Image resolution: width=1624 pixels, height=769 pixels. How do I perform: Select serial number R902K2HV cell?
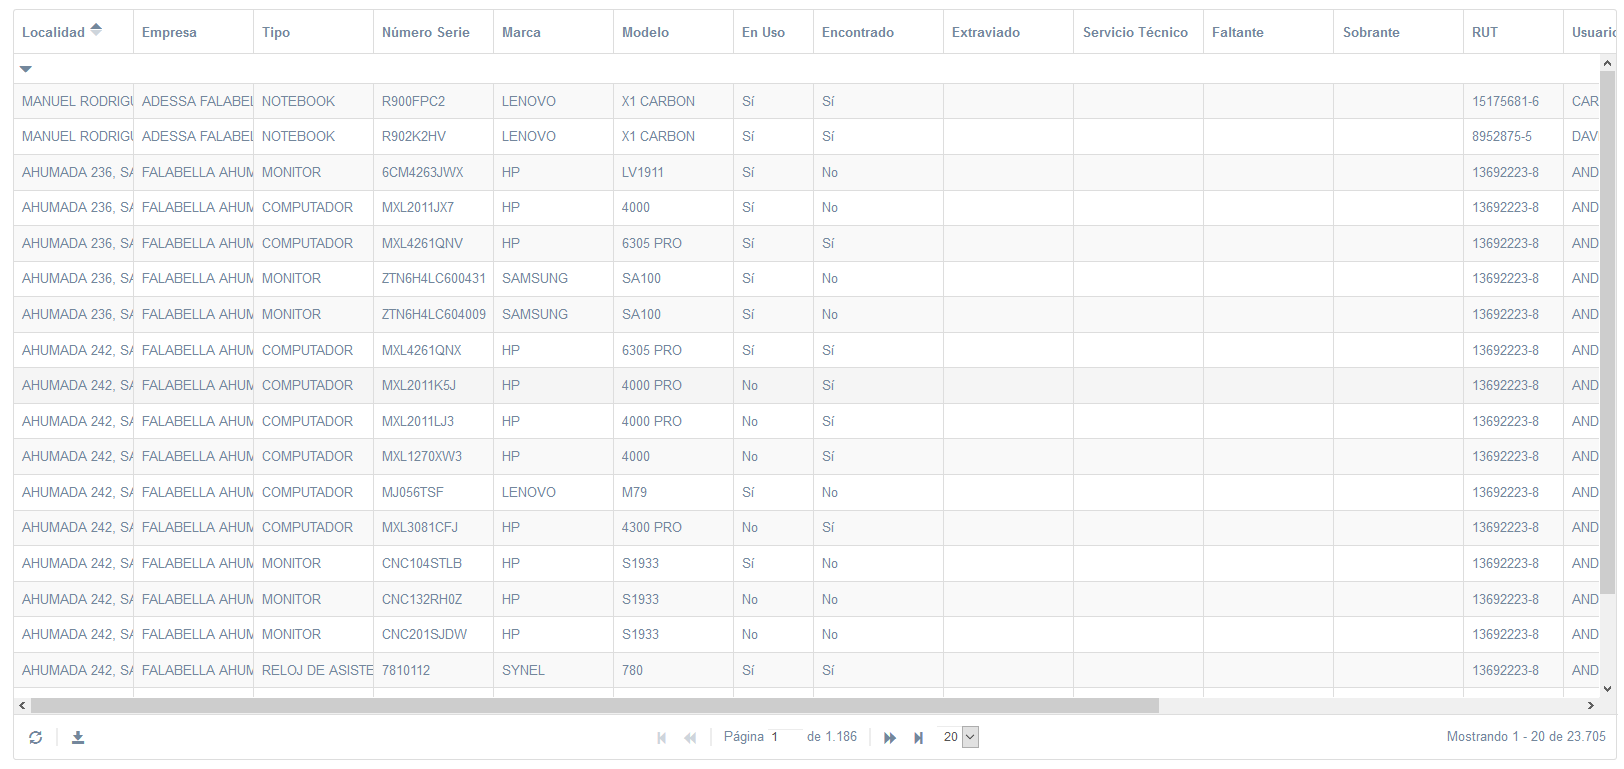pos(433,136)
